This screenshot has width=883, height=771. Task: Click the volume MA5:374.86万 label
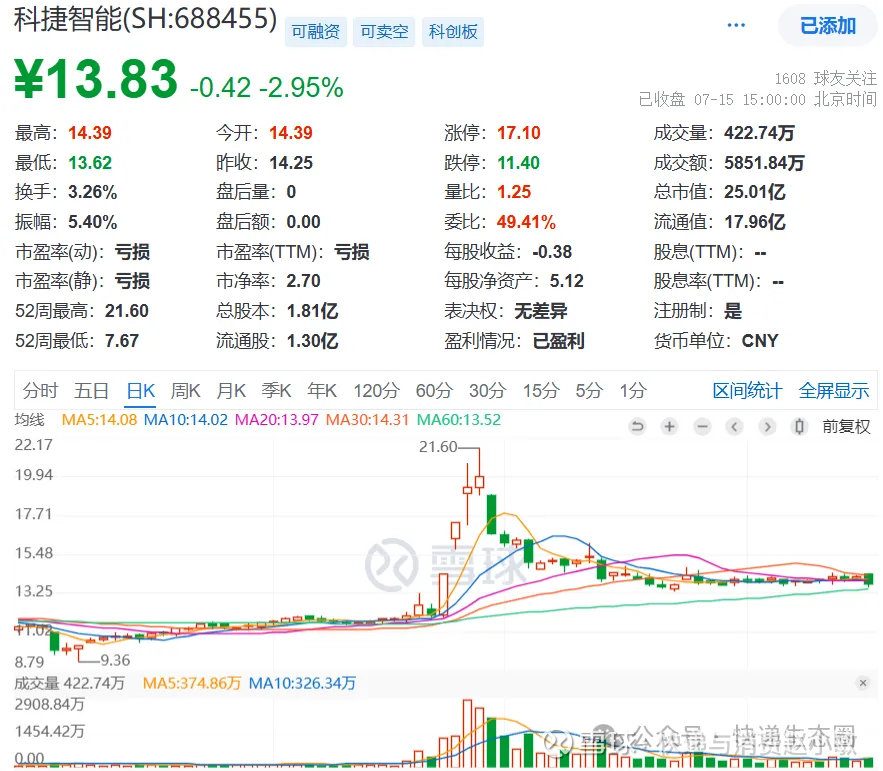[x=191, y=683]
